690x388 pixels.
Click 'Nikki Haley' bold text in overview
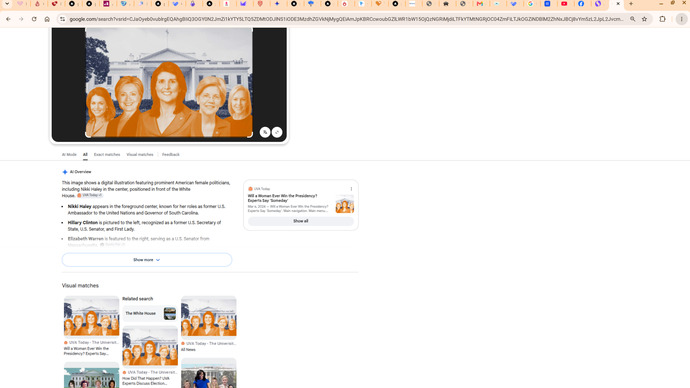[x=80, y=206]
